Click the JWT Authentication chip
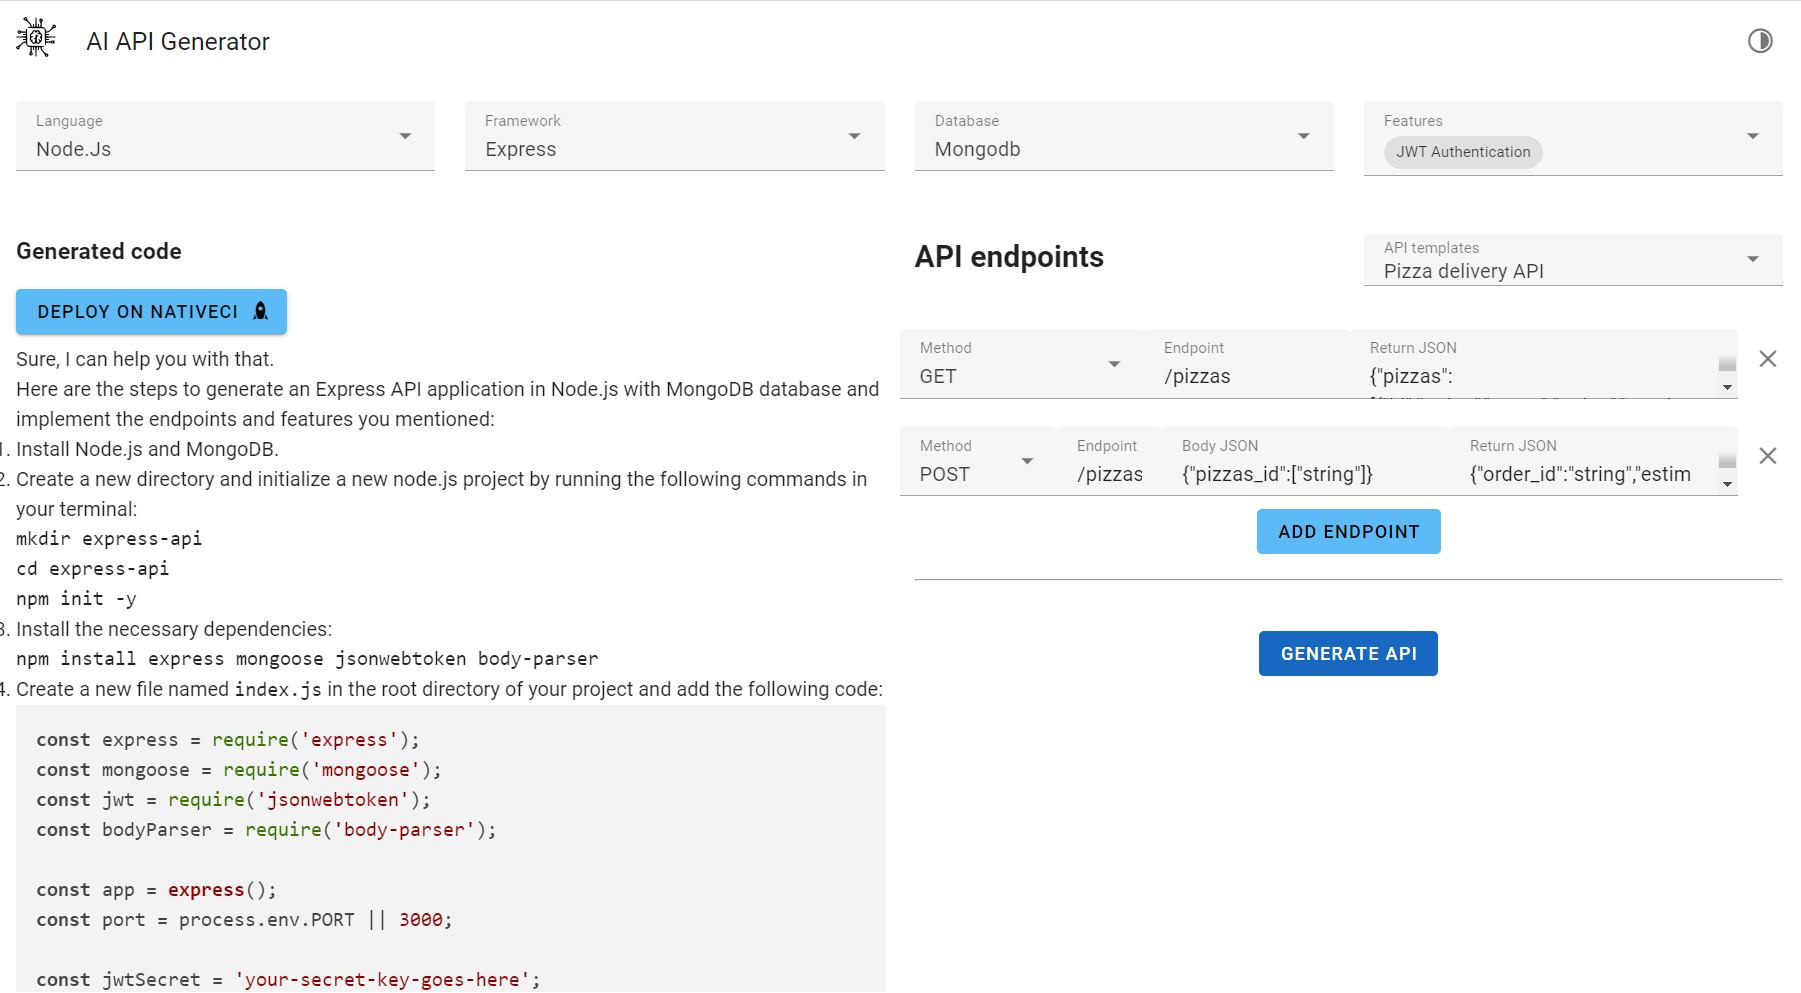The image size is (1801, 993). coord(1463,152)
